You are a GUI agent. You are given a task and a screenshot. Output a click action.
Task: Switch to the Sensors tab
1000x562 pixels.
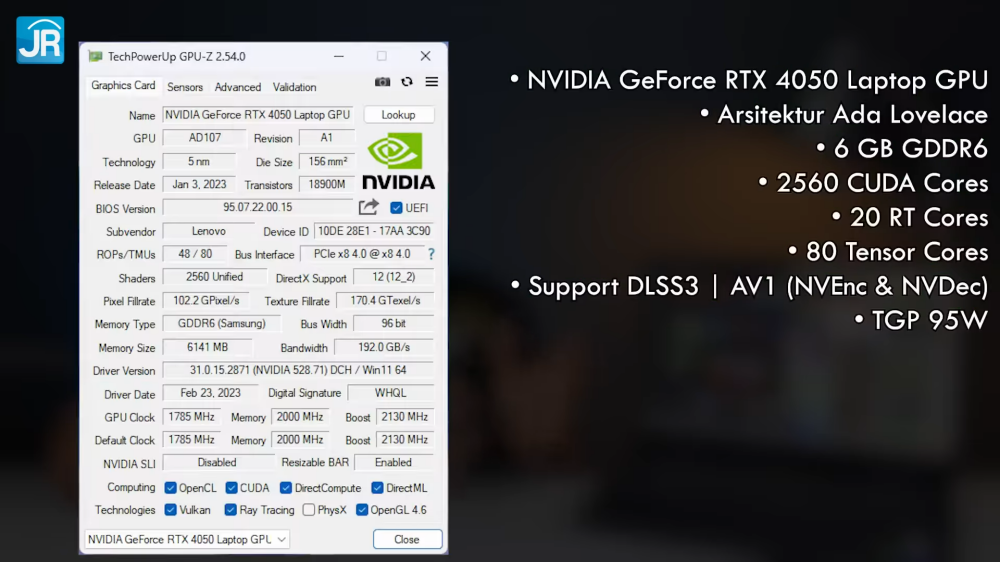coord(185,87)
